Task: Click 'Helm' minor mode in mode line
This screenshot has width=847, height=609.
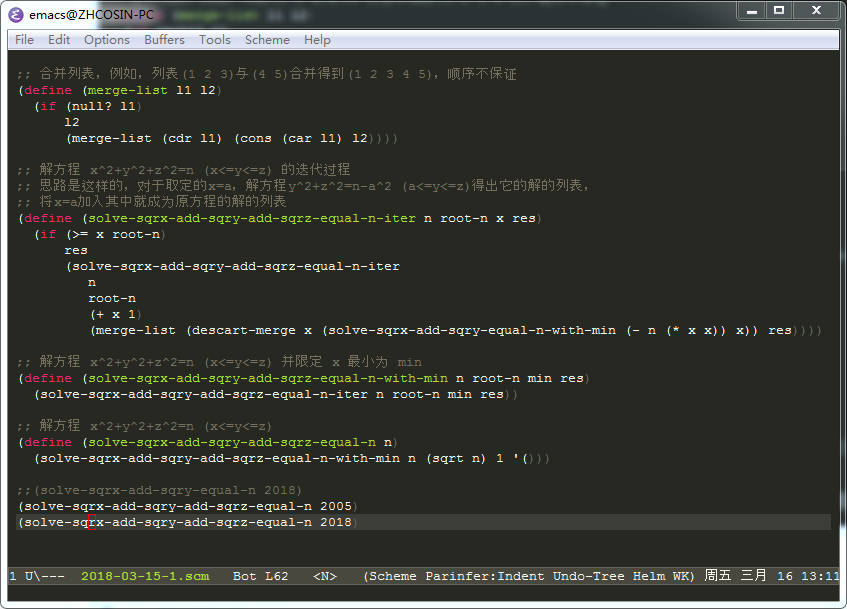Action: pos(649,576)
